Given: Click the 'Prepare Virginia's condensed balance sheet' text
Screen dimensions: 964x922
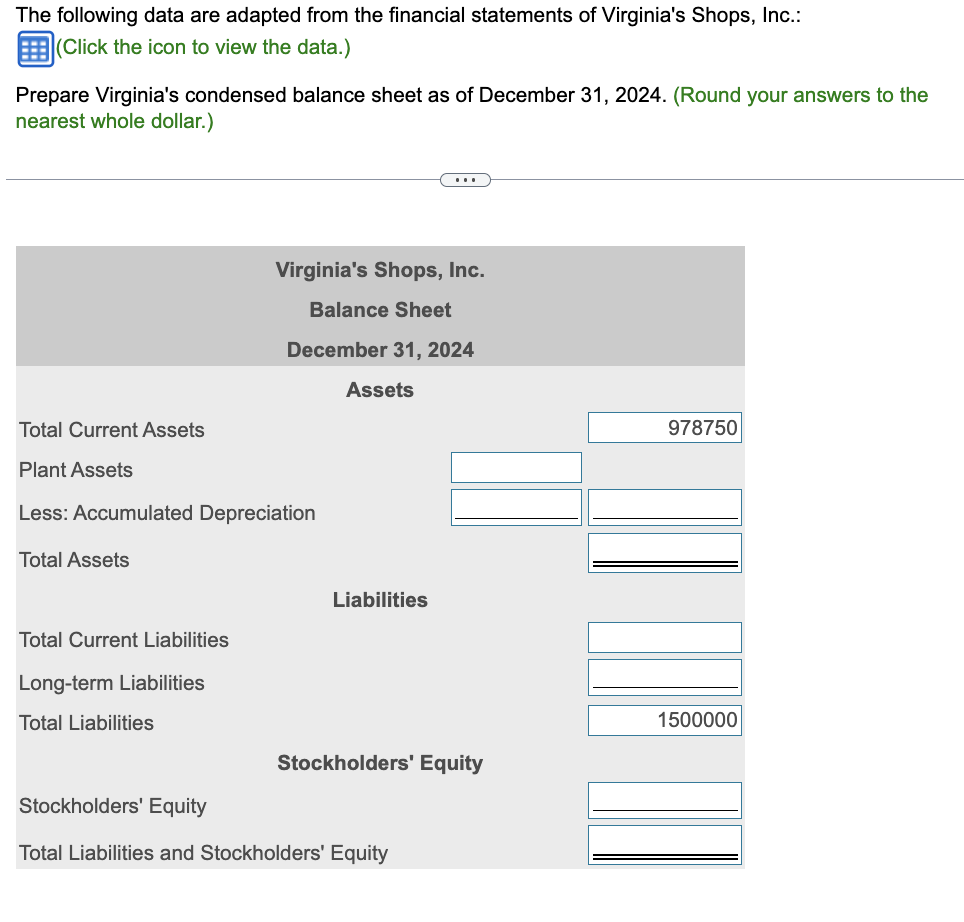Looking at the screenshot, I should click(341, 95).
